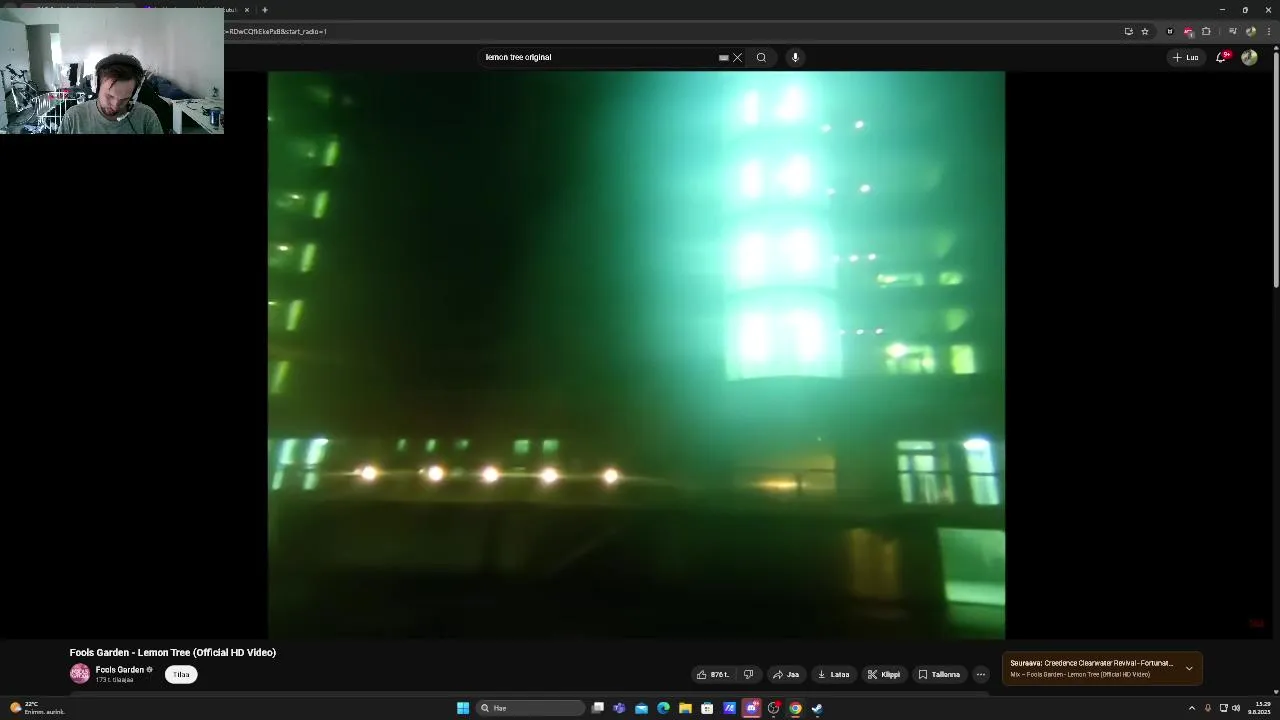Share the video with the Jaa button

[786, 675]
